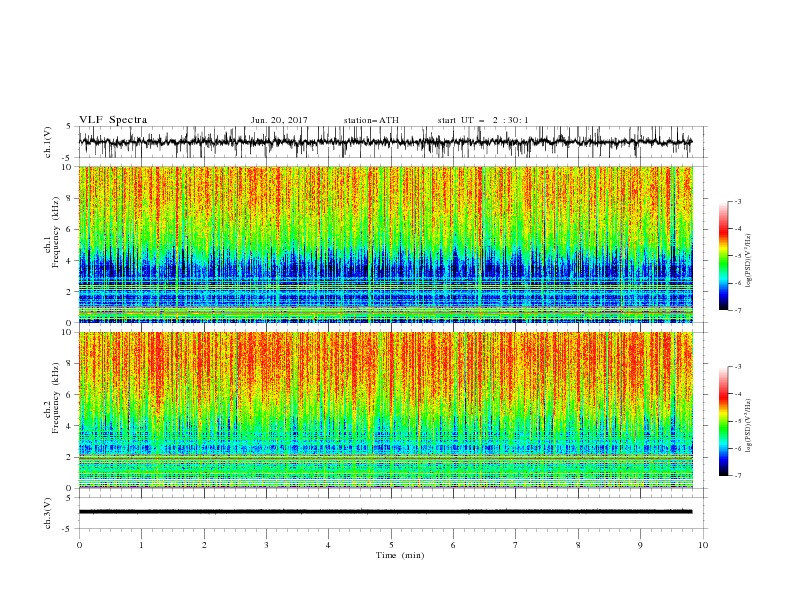The width and height of the screenshot is (792, 612).
Task: Click the "ch.1(V)" vertical axis label
Action: pos(48,142)
